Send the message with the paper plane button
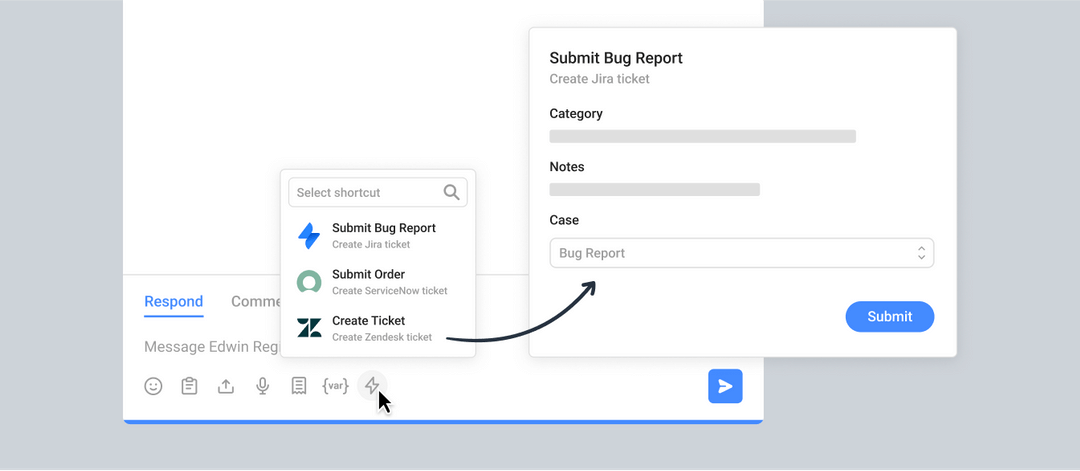The width and height of the screenshot is (1080, 471). [725, 386]
